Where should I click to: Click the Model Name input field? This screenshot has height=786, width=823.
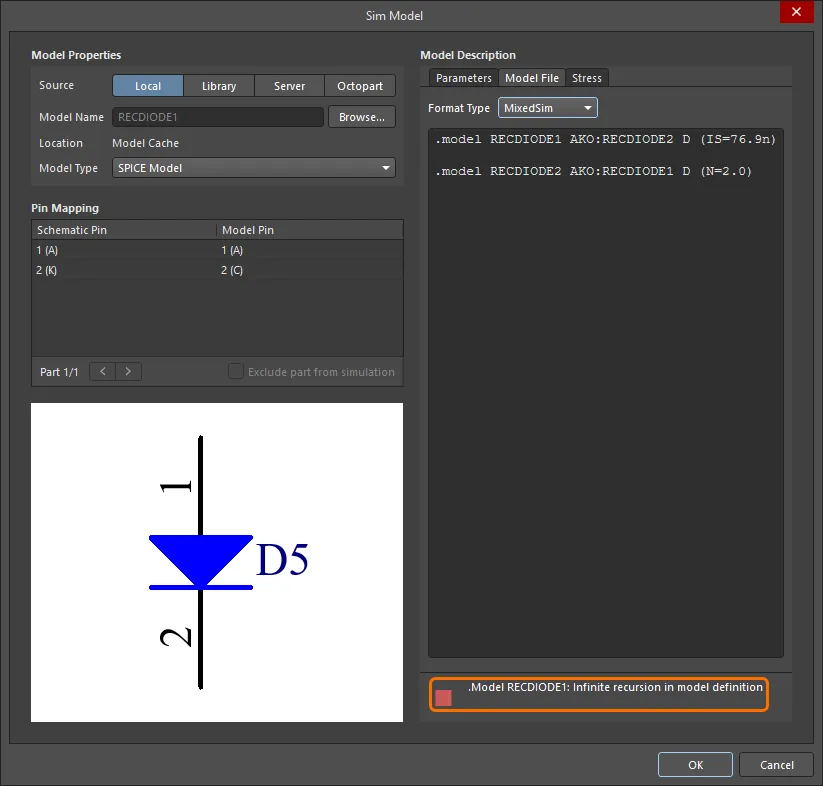(217, 117)
